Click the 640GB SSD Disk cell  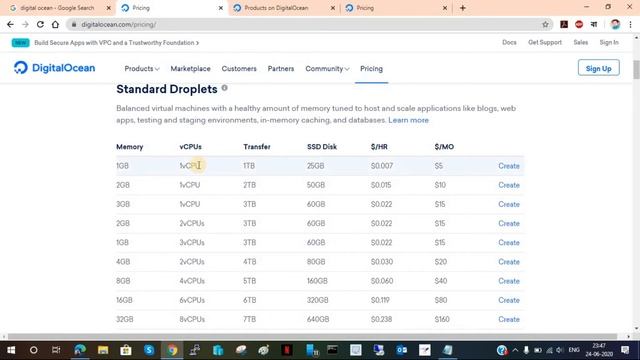(318, 319)
